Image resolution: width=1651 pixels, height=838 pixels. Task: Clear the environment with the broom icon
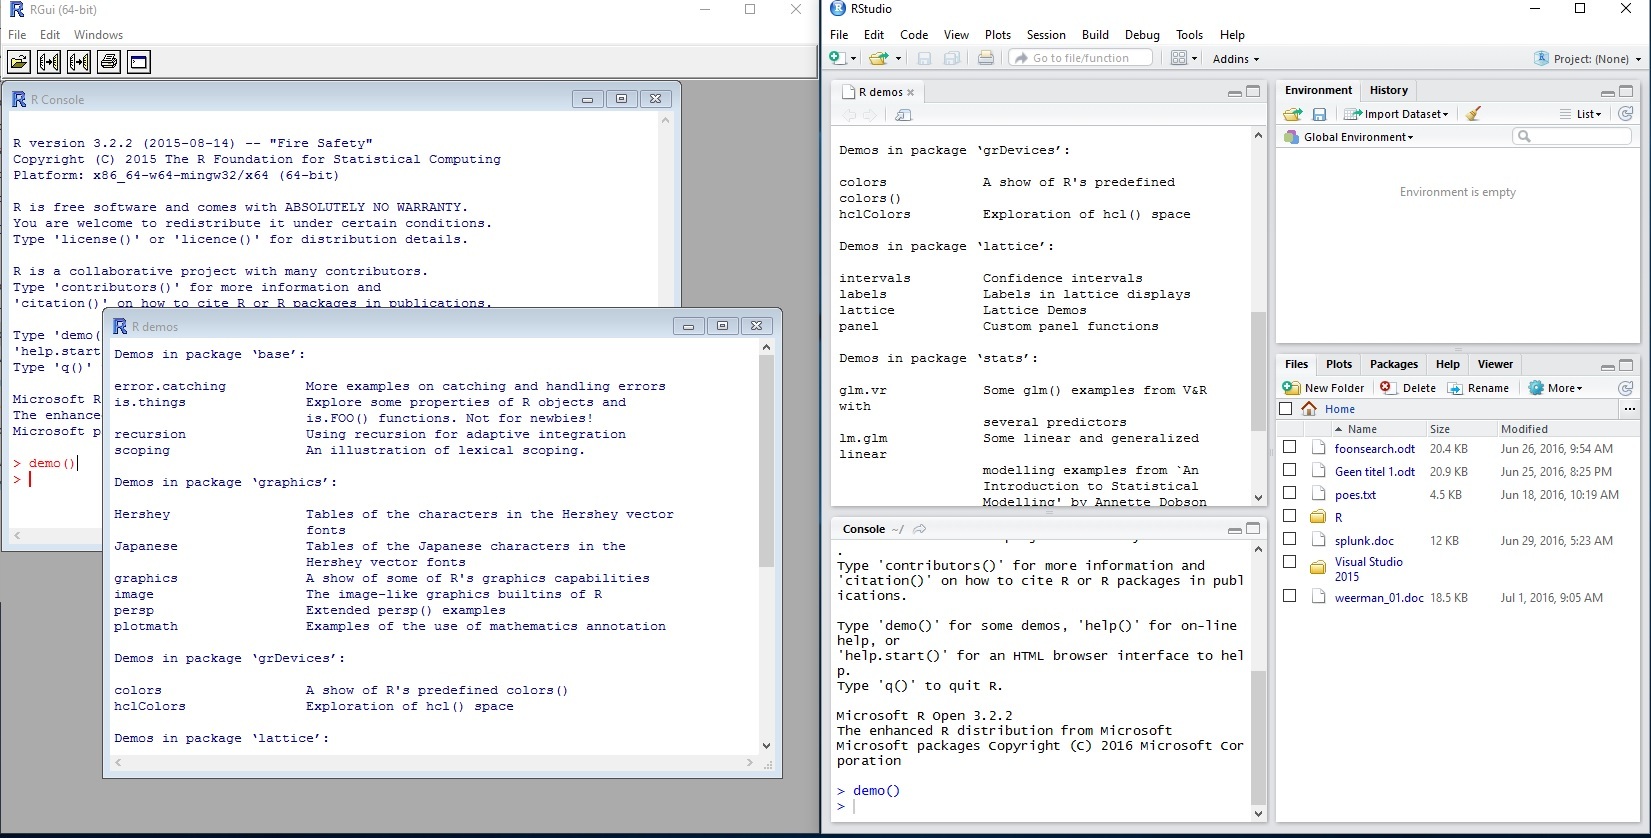[1473, 114]
